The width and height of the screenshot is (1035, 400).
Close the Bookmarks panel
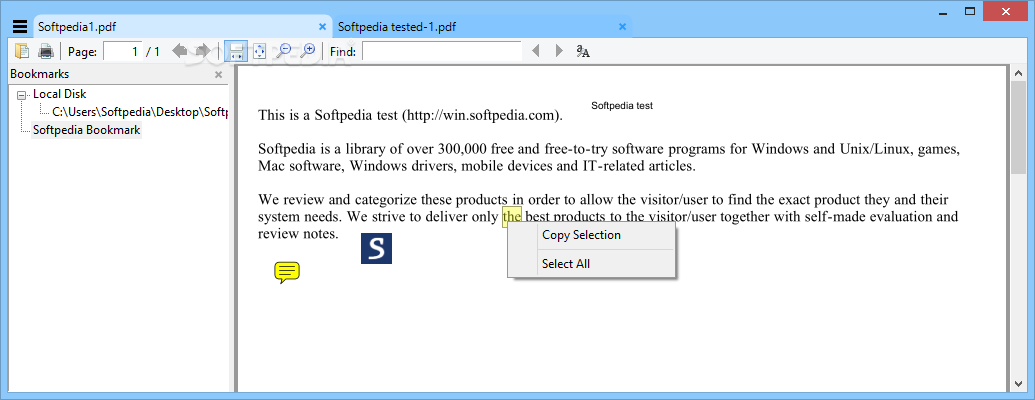click(218, 75)
